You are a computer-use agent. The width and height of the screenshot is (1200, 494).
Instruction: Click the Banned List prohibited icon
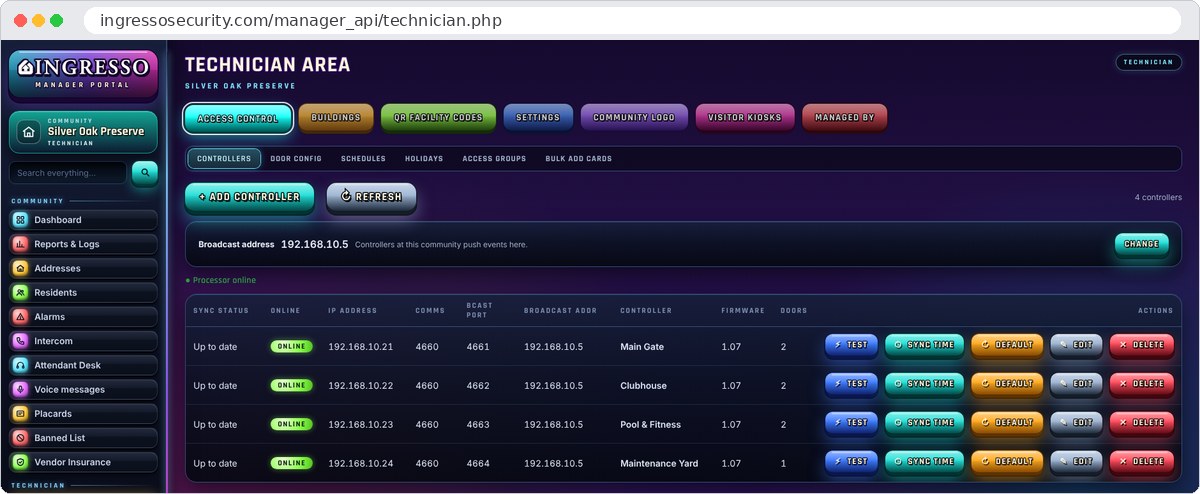20,438
